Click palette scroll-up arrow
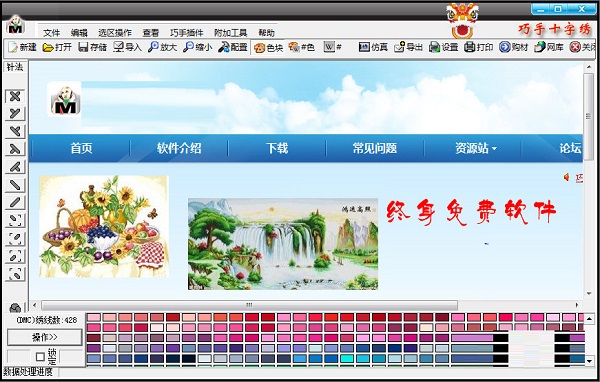The width and height of the screenshot is (600, 382). click(589, 318)
